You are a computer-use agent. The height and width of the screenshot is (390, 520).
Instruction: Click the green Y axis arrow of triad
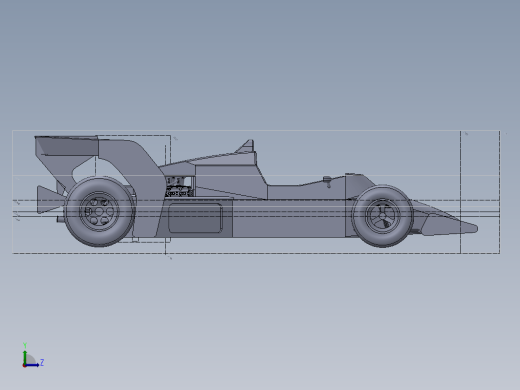pyautogui.click(x=25, y=356)
